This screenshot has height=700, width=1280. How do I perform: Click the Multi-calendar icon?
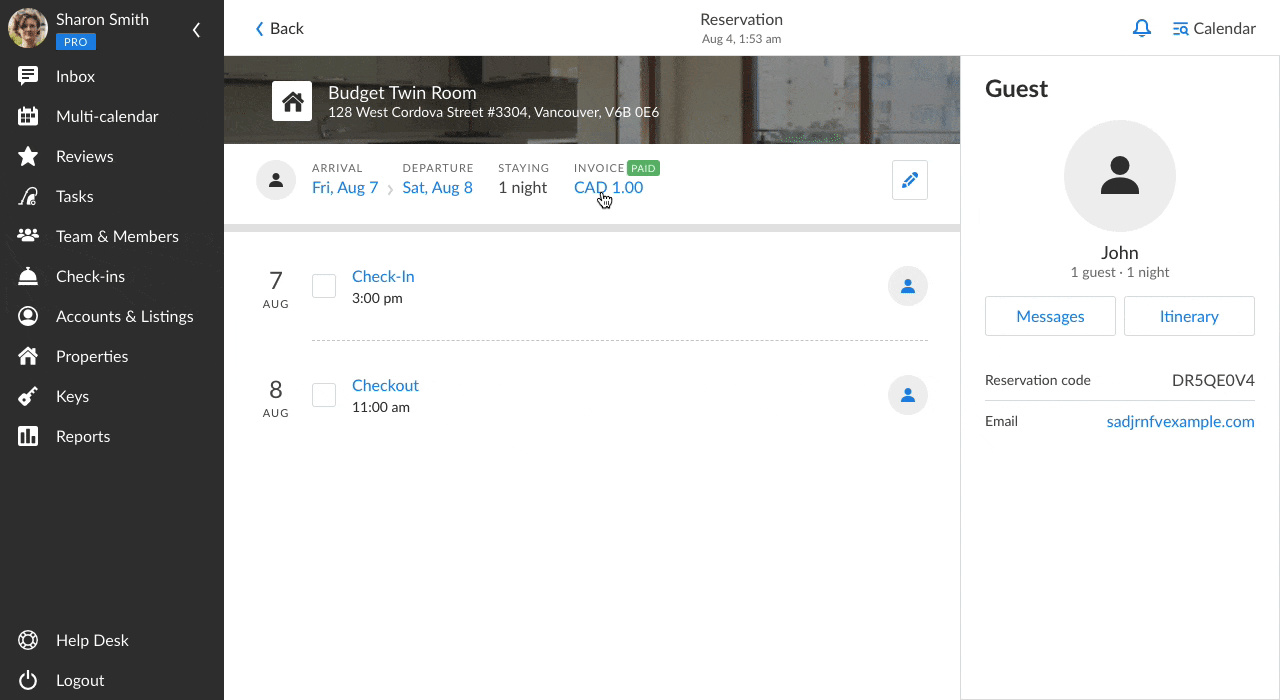(x=28, y=116)
